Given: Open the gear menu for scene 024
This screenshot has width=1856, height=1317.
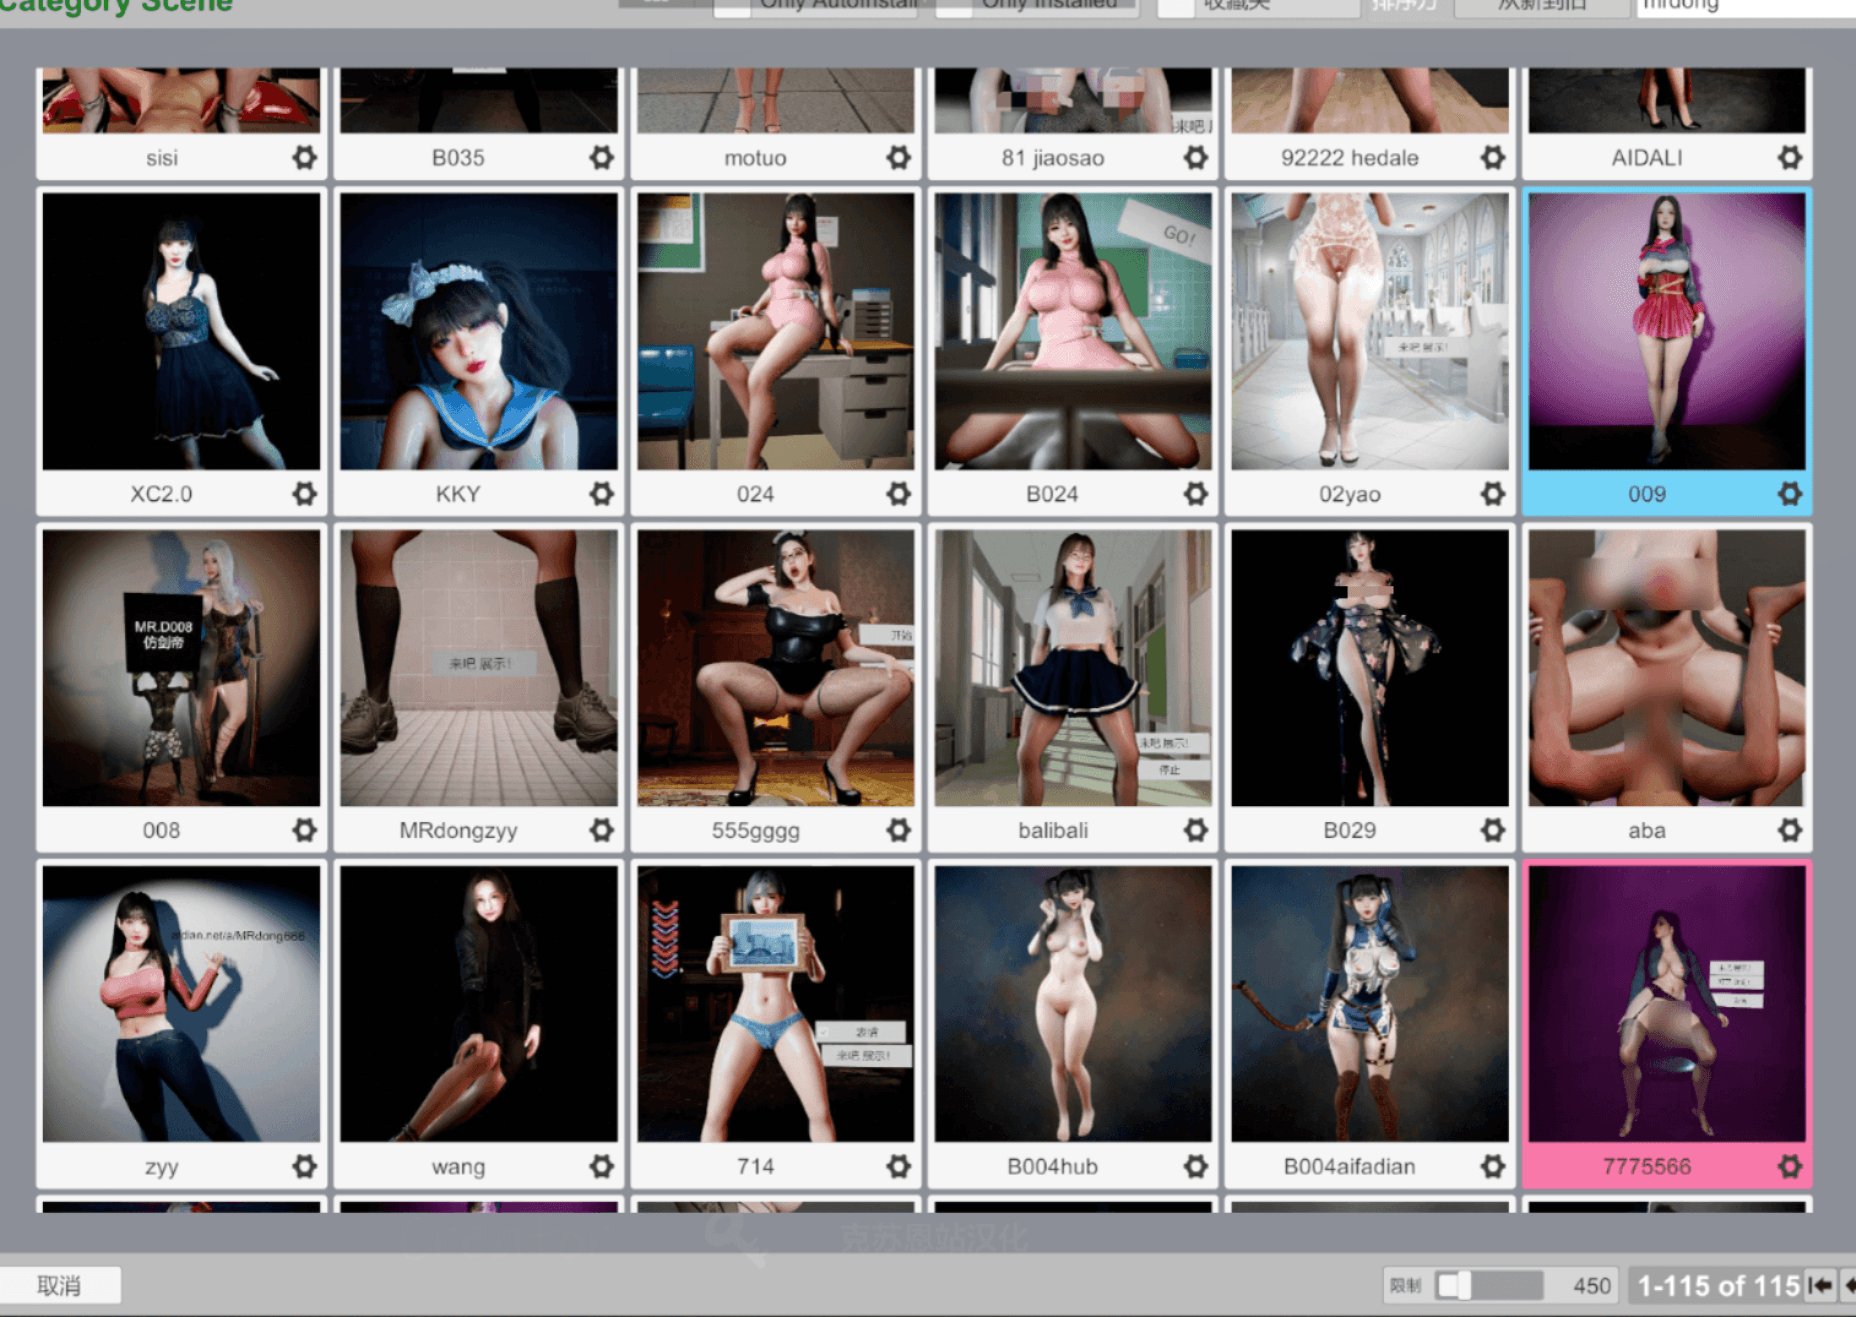Looking at the screenshot, I should 898,493.
